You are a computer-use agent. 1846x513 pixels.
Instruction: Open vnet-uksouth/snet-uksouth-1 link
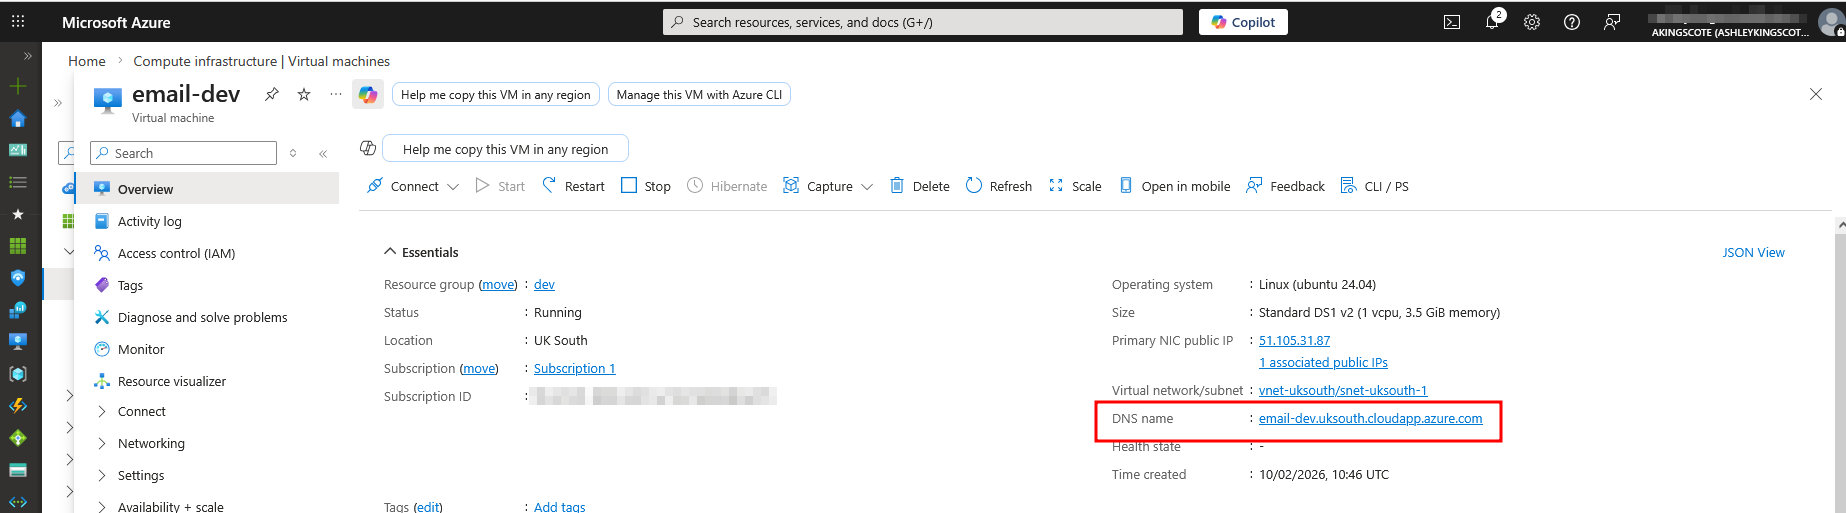point(1343,390)
